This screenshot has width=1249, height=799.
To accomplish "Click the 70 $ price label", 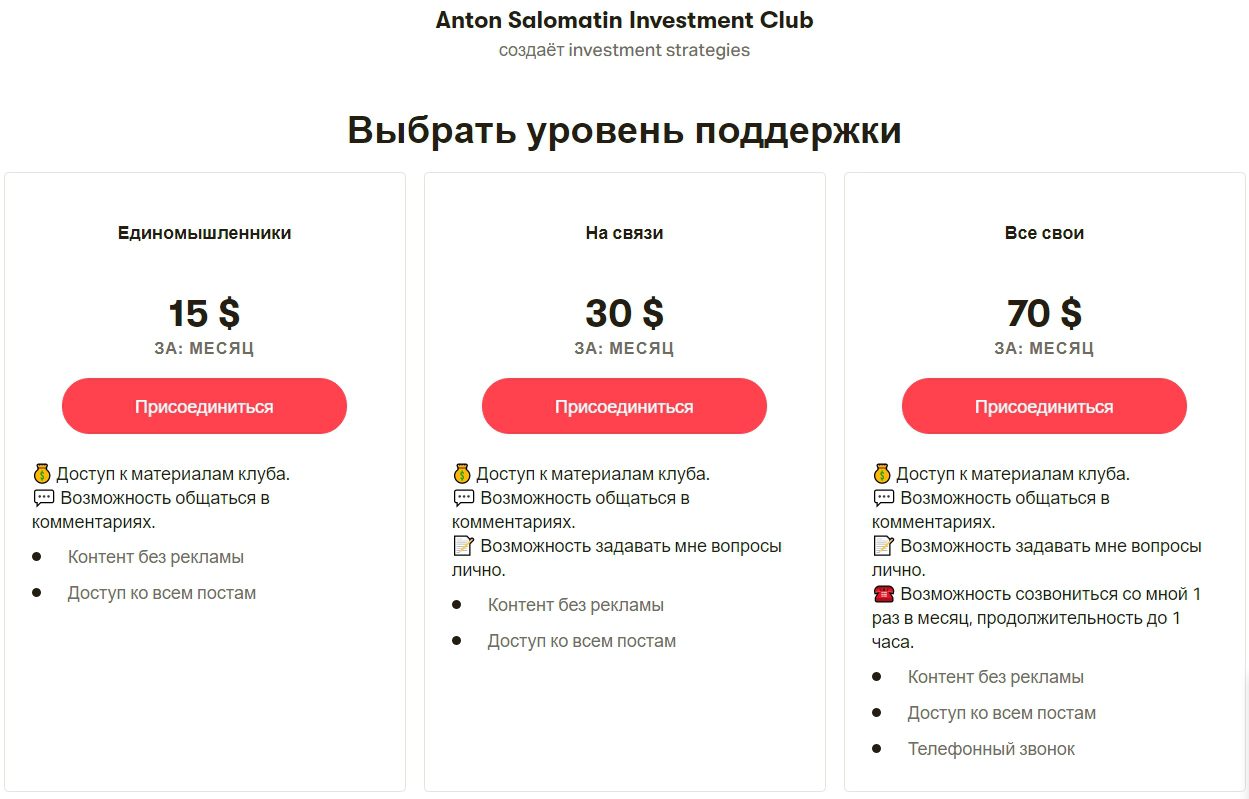I will tap(1044, 313).
